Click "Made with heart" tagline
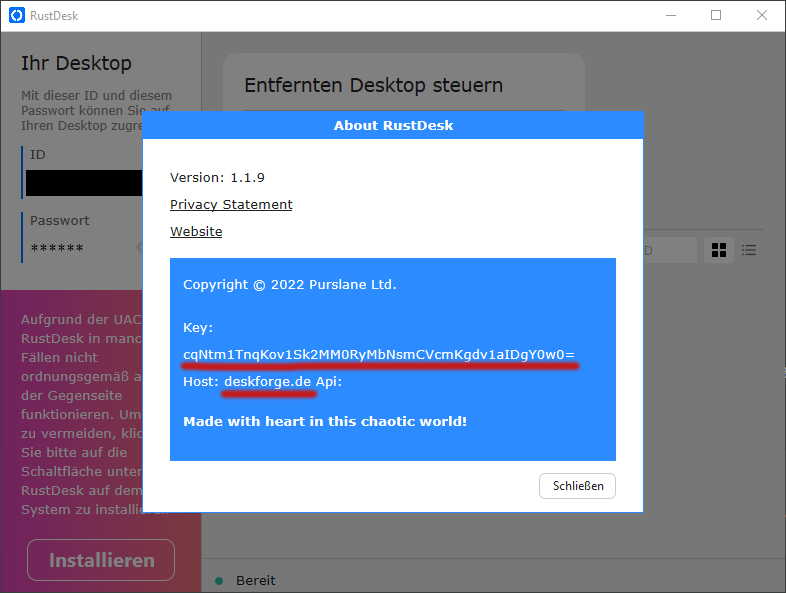This screenshot has width=786, height=593. 325,422
